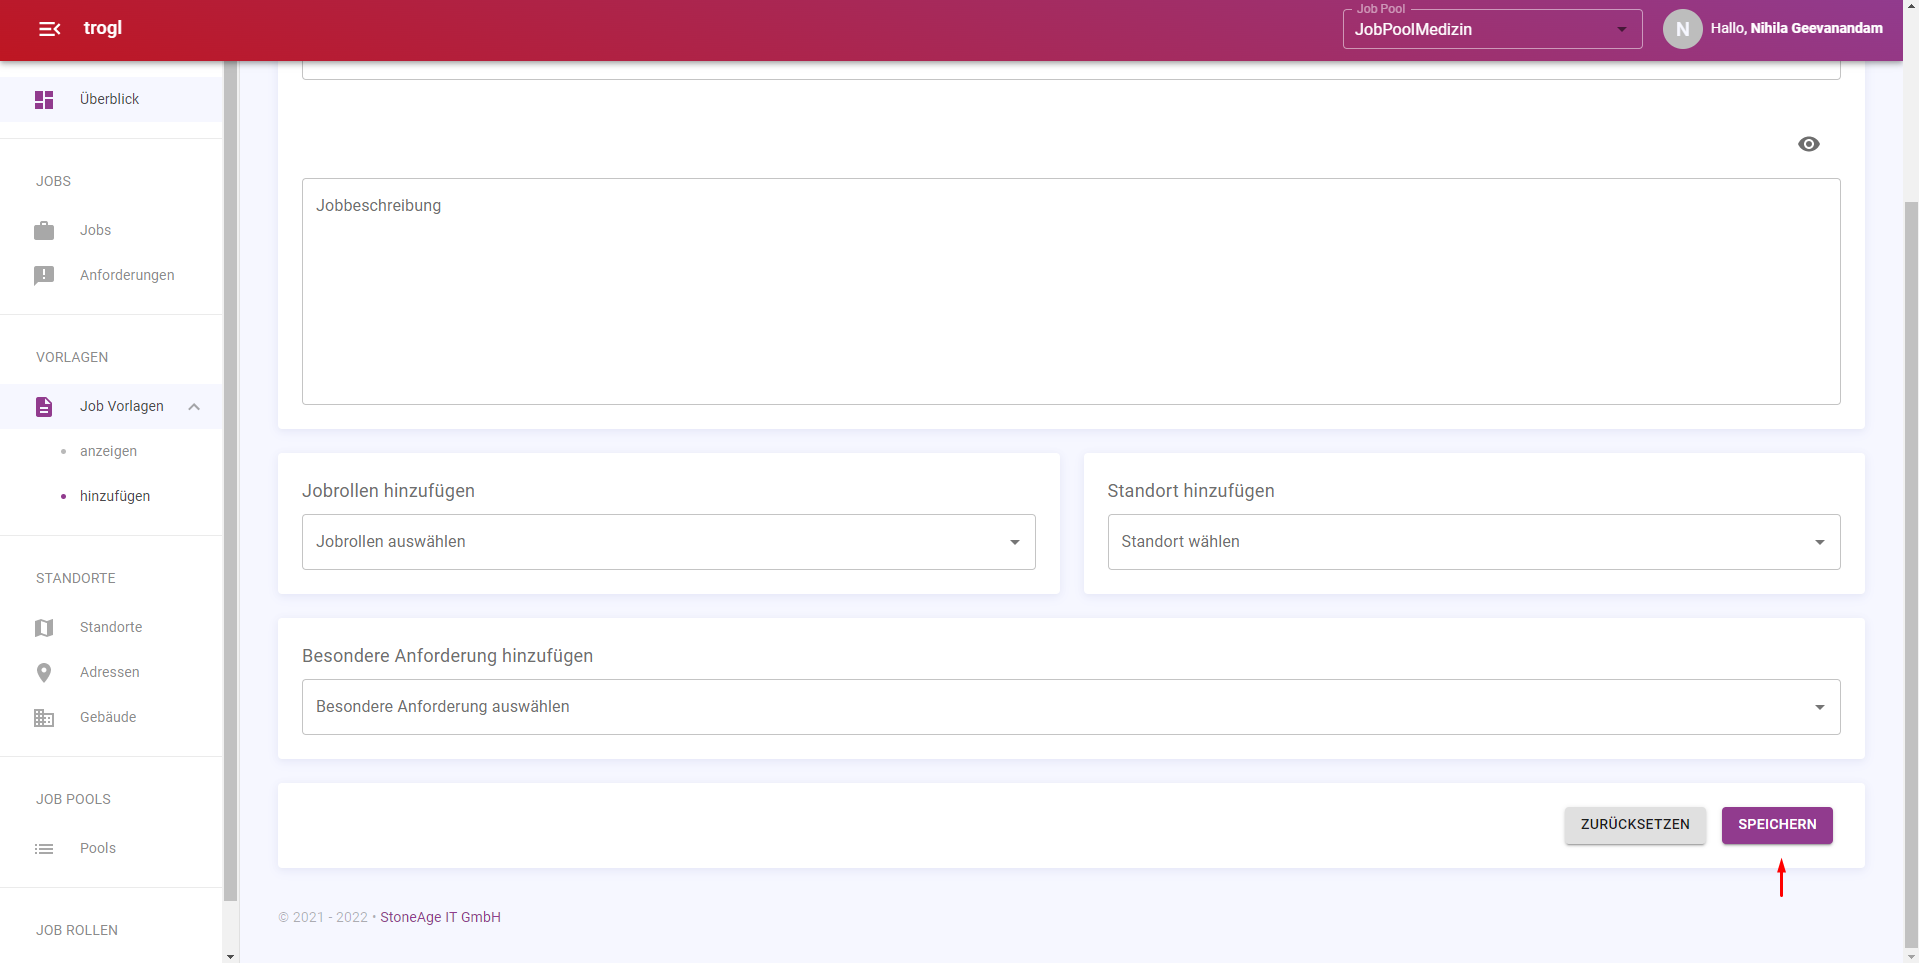Select the anzeigen submenu item
This screenshot has height=963, width=1919.
coord(109,451)
